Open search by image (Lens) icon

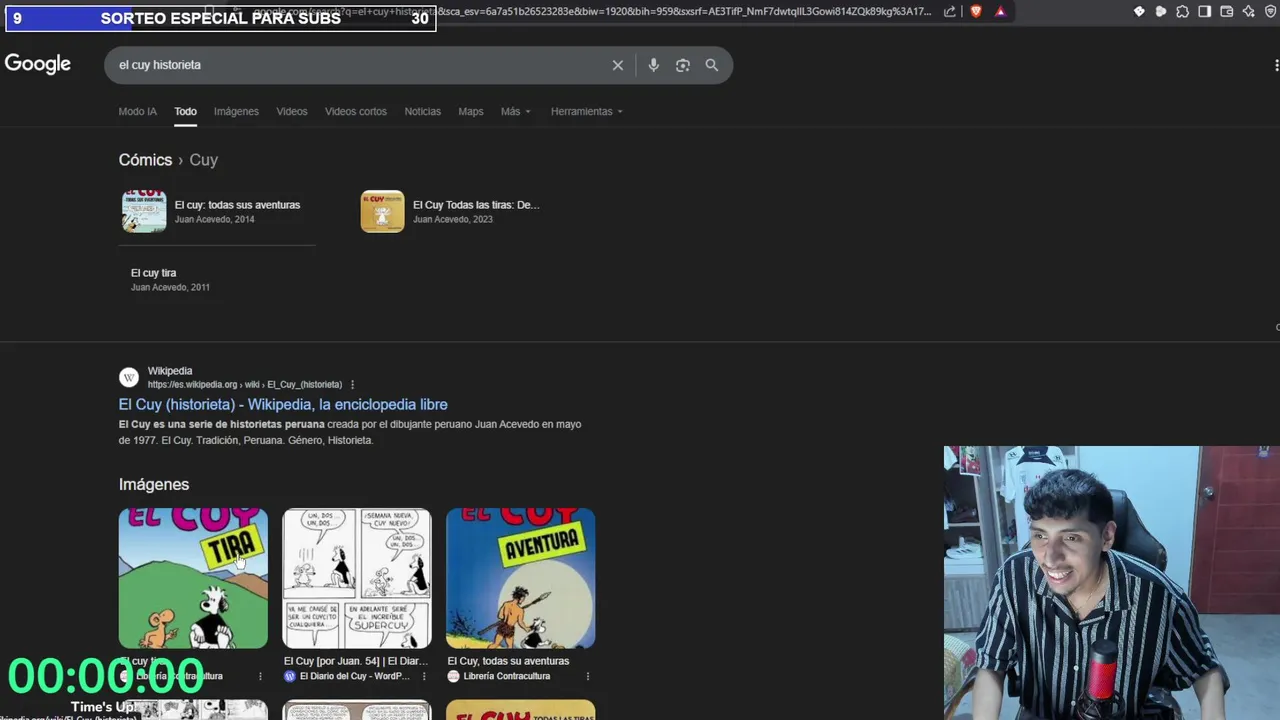click(683, 65)
